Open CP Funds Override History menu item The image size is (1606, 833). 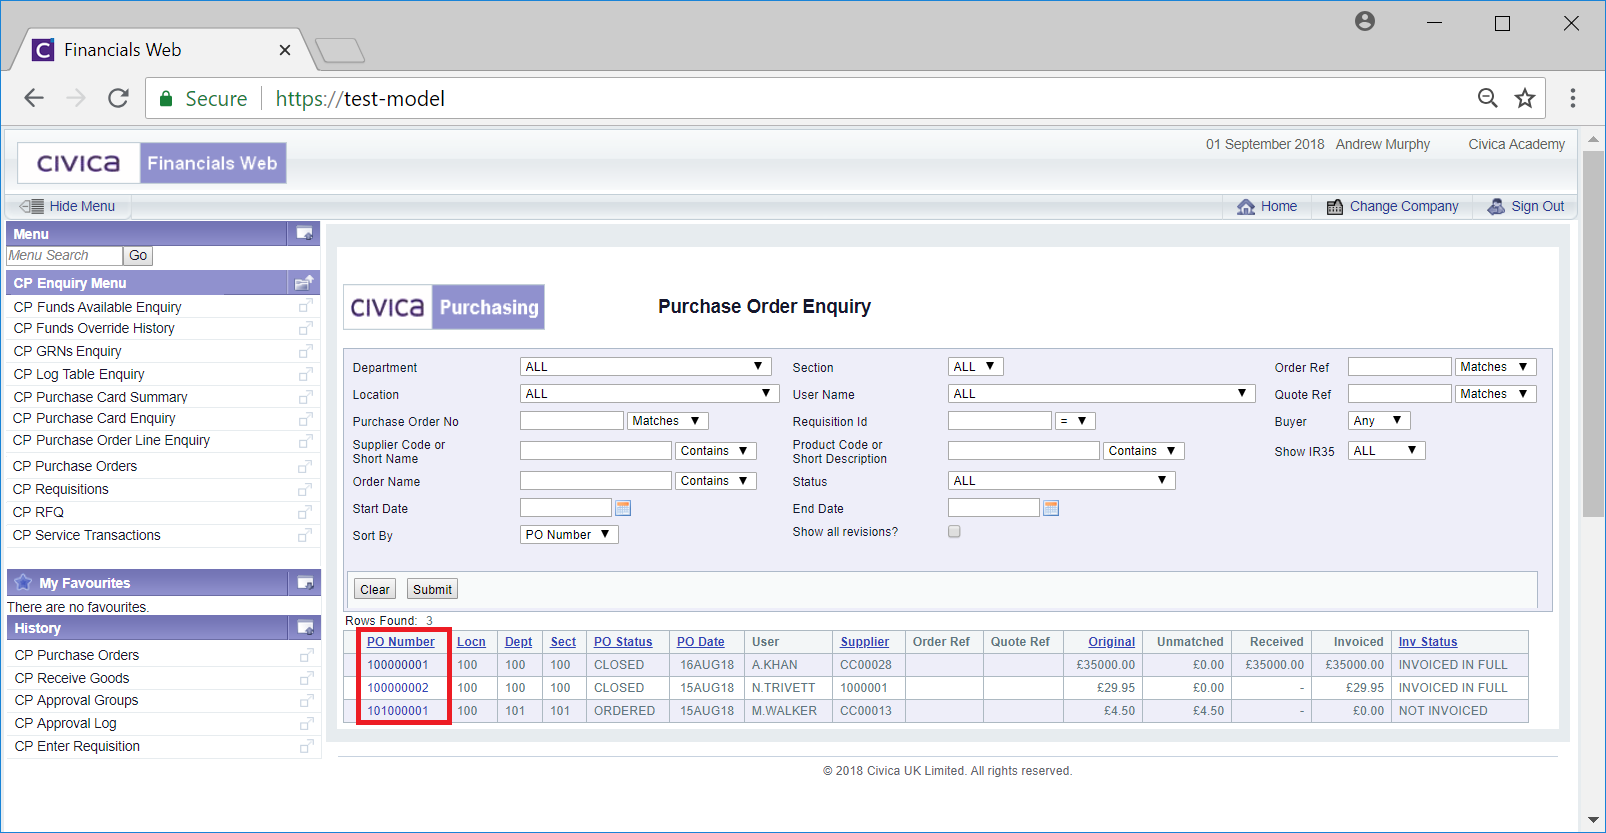tap(94, 328)
